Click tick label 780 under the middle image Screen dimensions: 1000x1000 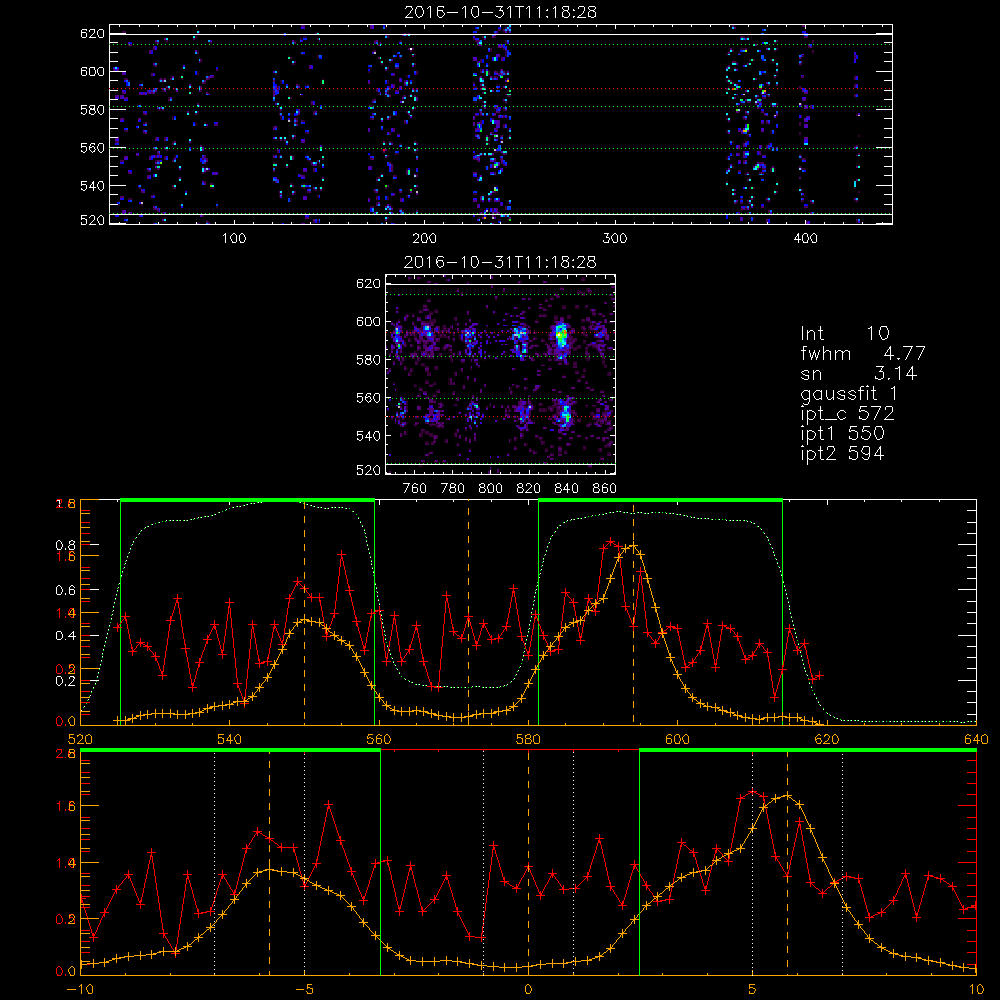tap(452, 489)
